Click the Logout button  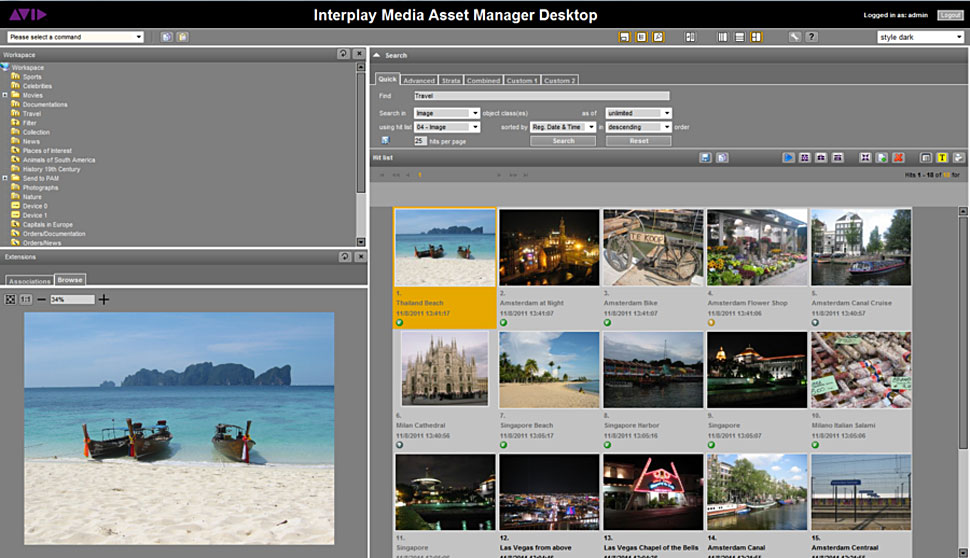coord(950,16)
